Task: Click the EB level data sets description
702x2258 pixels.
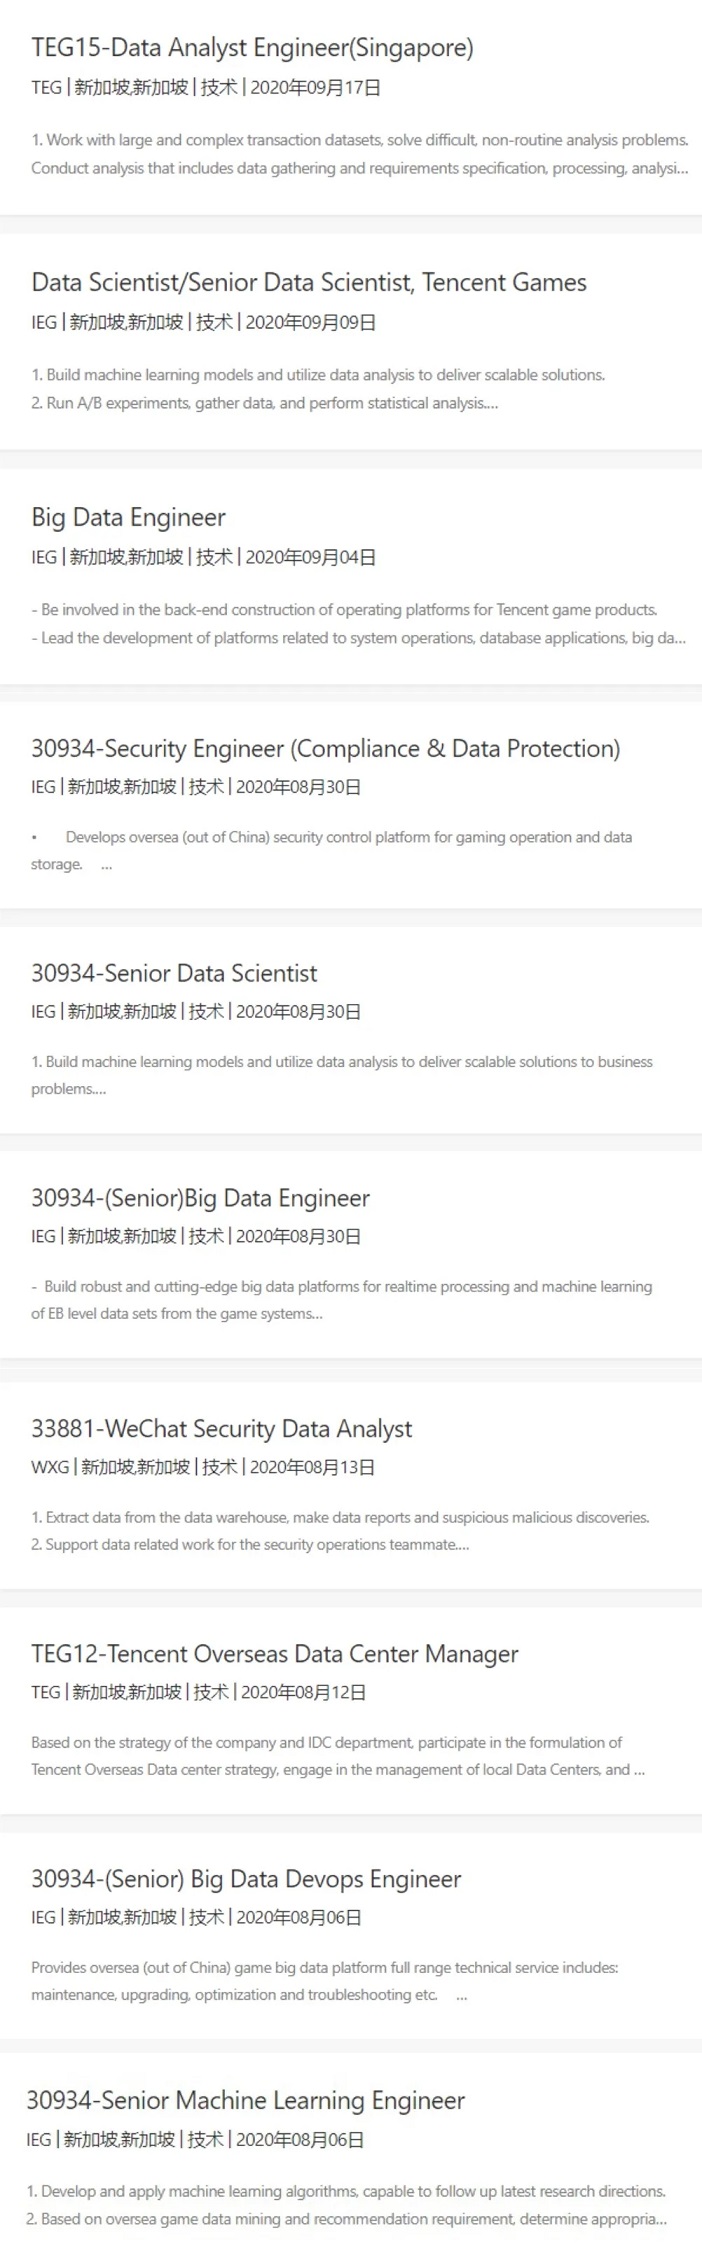Action: [x=341, y=1300]
